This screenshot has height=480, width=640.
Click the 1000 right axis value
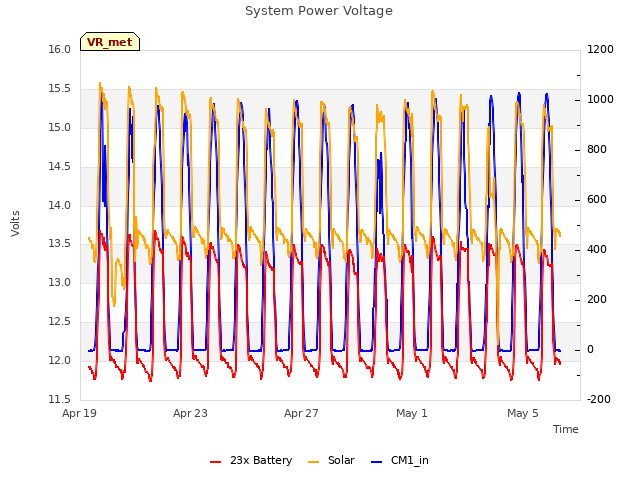(x=600, y=100)
